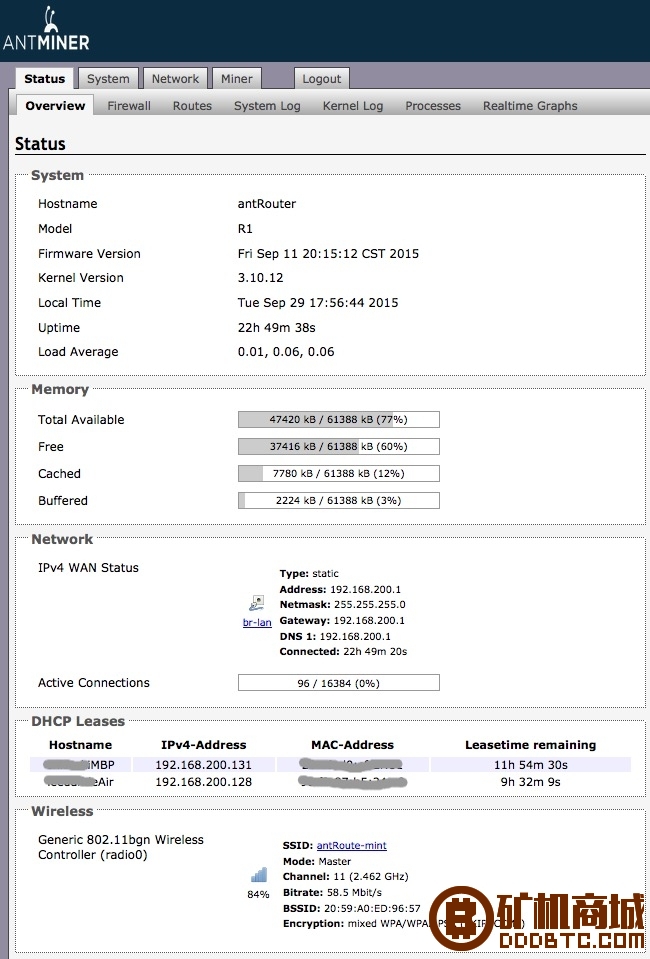Click the BSSID 20:59:A0:ED:96:57 line
650x959 pixels.
click(x=352, y=908)
